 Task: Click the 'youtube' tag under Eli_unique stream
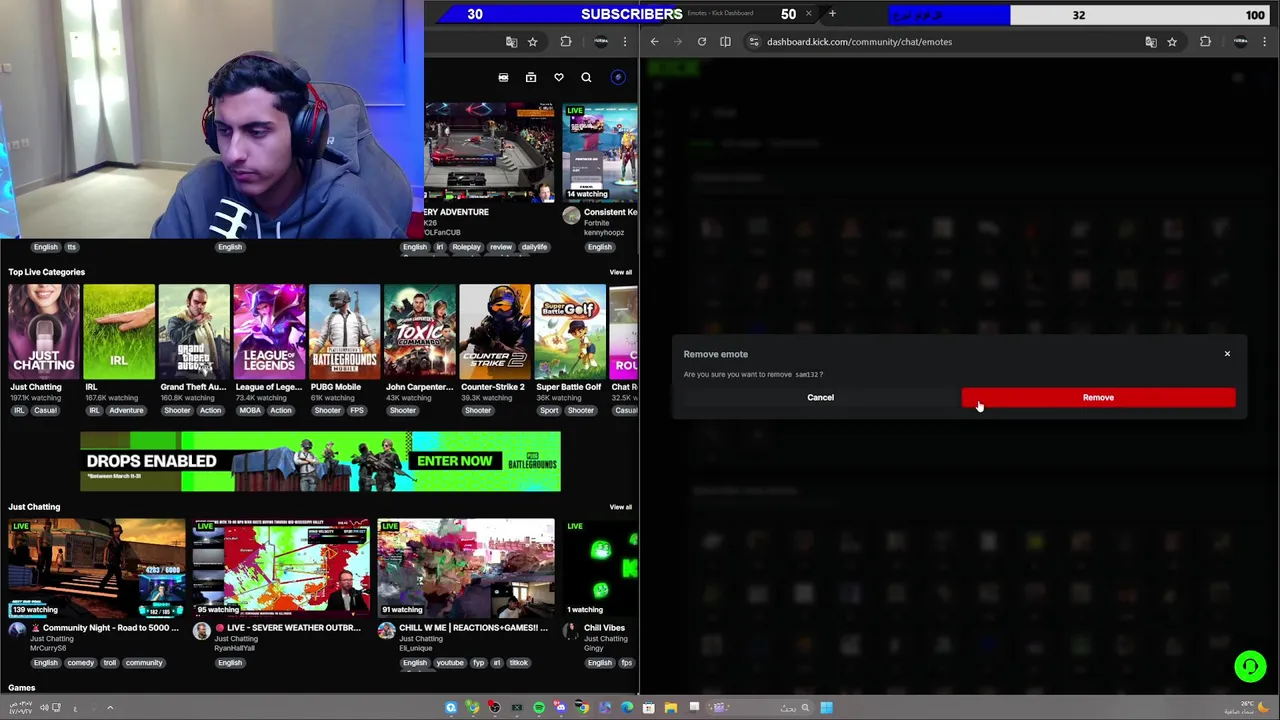click(x=450, y=662)
